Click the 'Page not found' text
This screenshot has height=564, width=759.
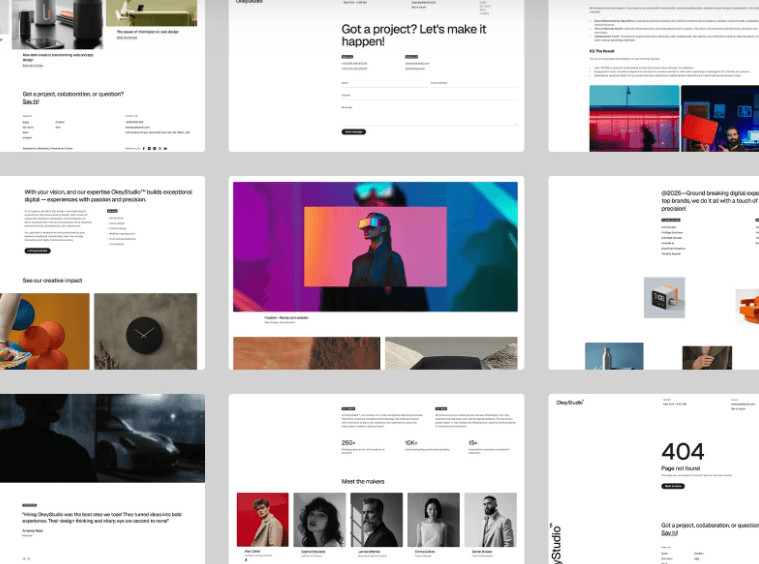[681, 468]
